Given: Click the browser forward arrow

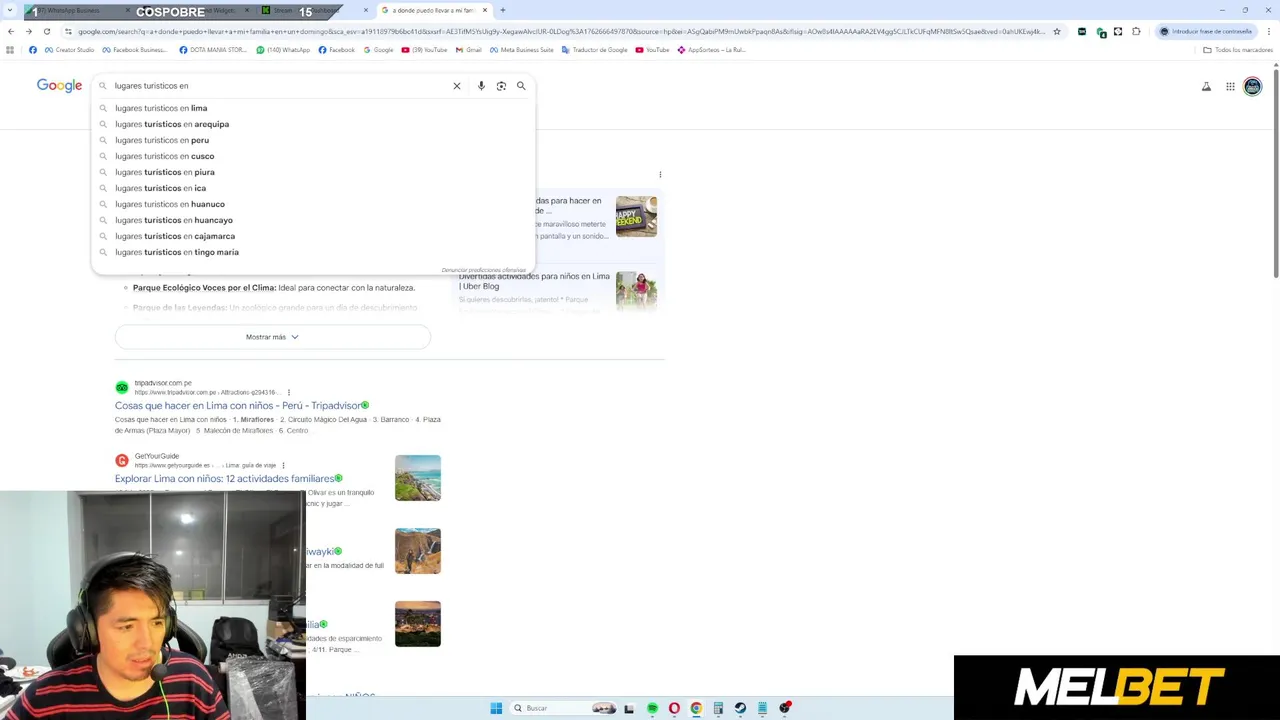Looking at the screenshot, I should click(30, 32).
